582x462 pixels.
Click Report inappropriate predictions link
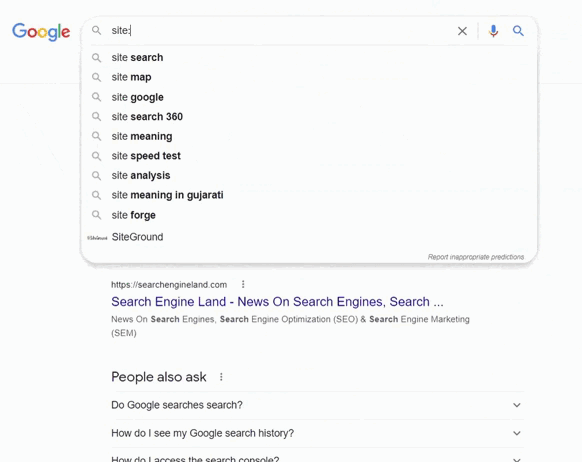[476, 257]
